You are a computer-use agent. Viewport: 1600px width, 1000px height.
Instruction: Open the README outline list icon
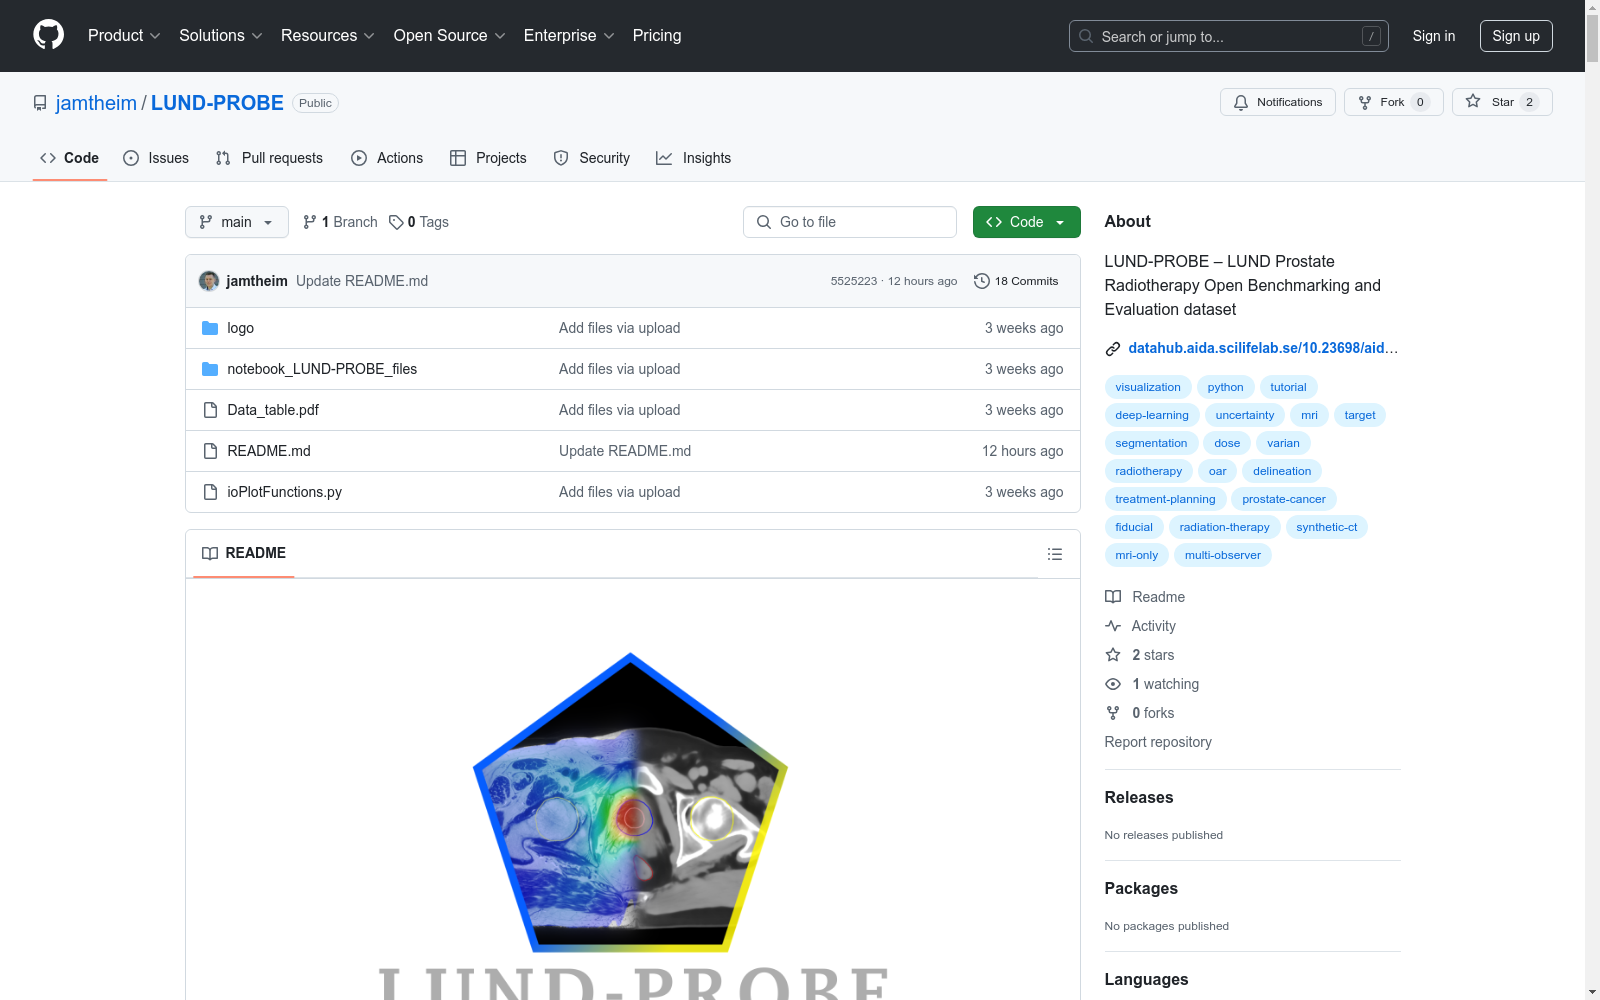(1054, 553)
